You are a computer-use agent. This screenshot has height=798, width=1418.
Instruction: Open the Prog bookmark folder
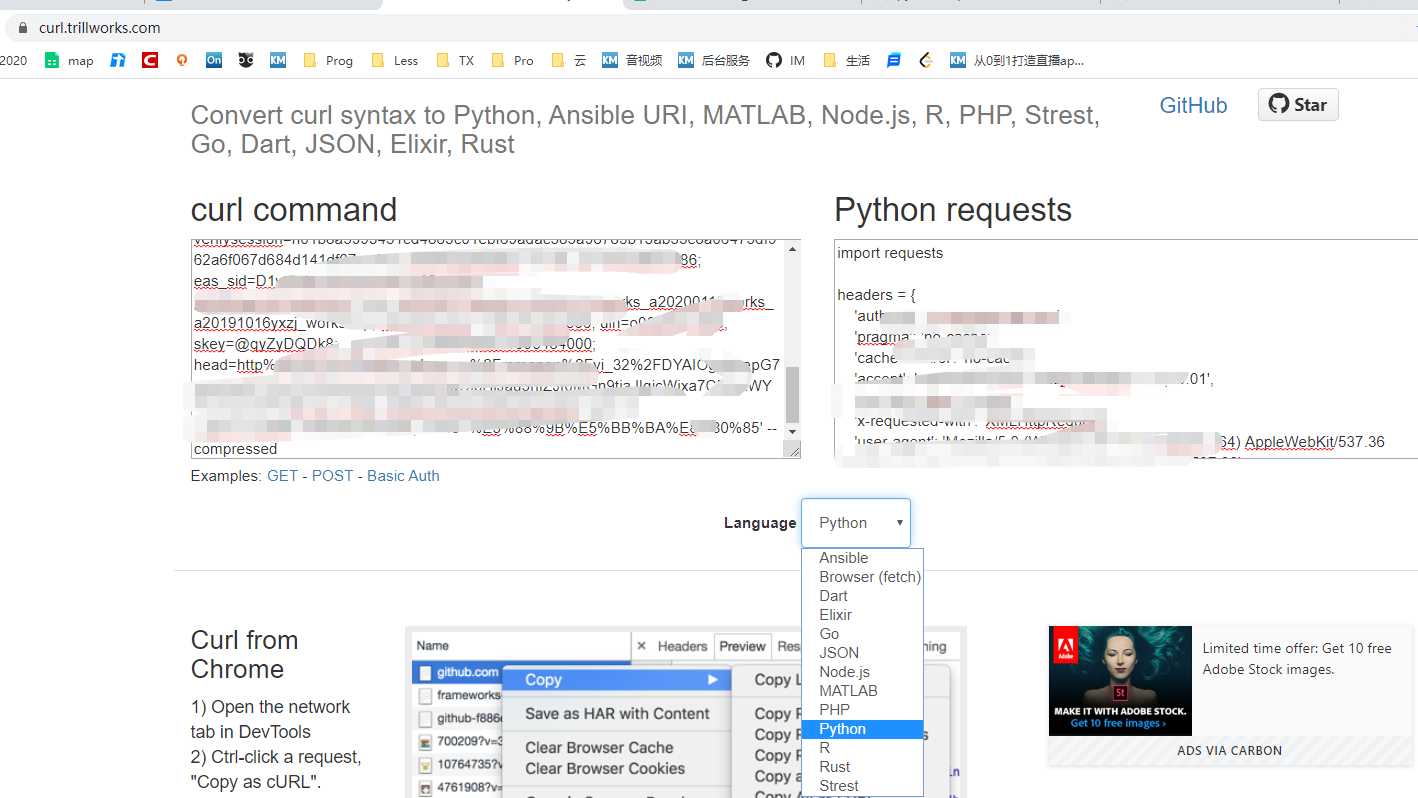(328, 60)
